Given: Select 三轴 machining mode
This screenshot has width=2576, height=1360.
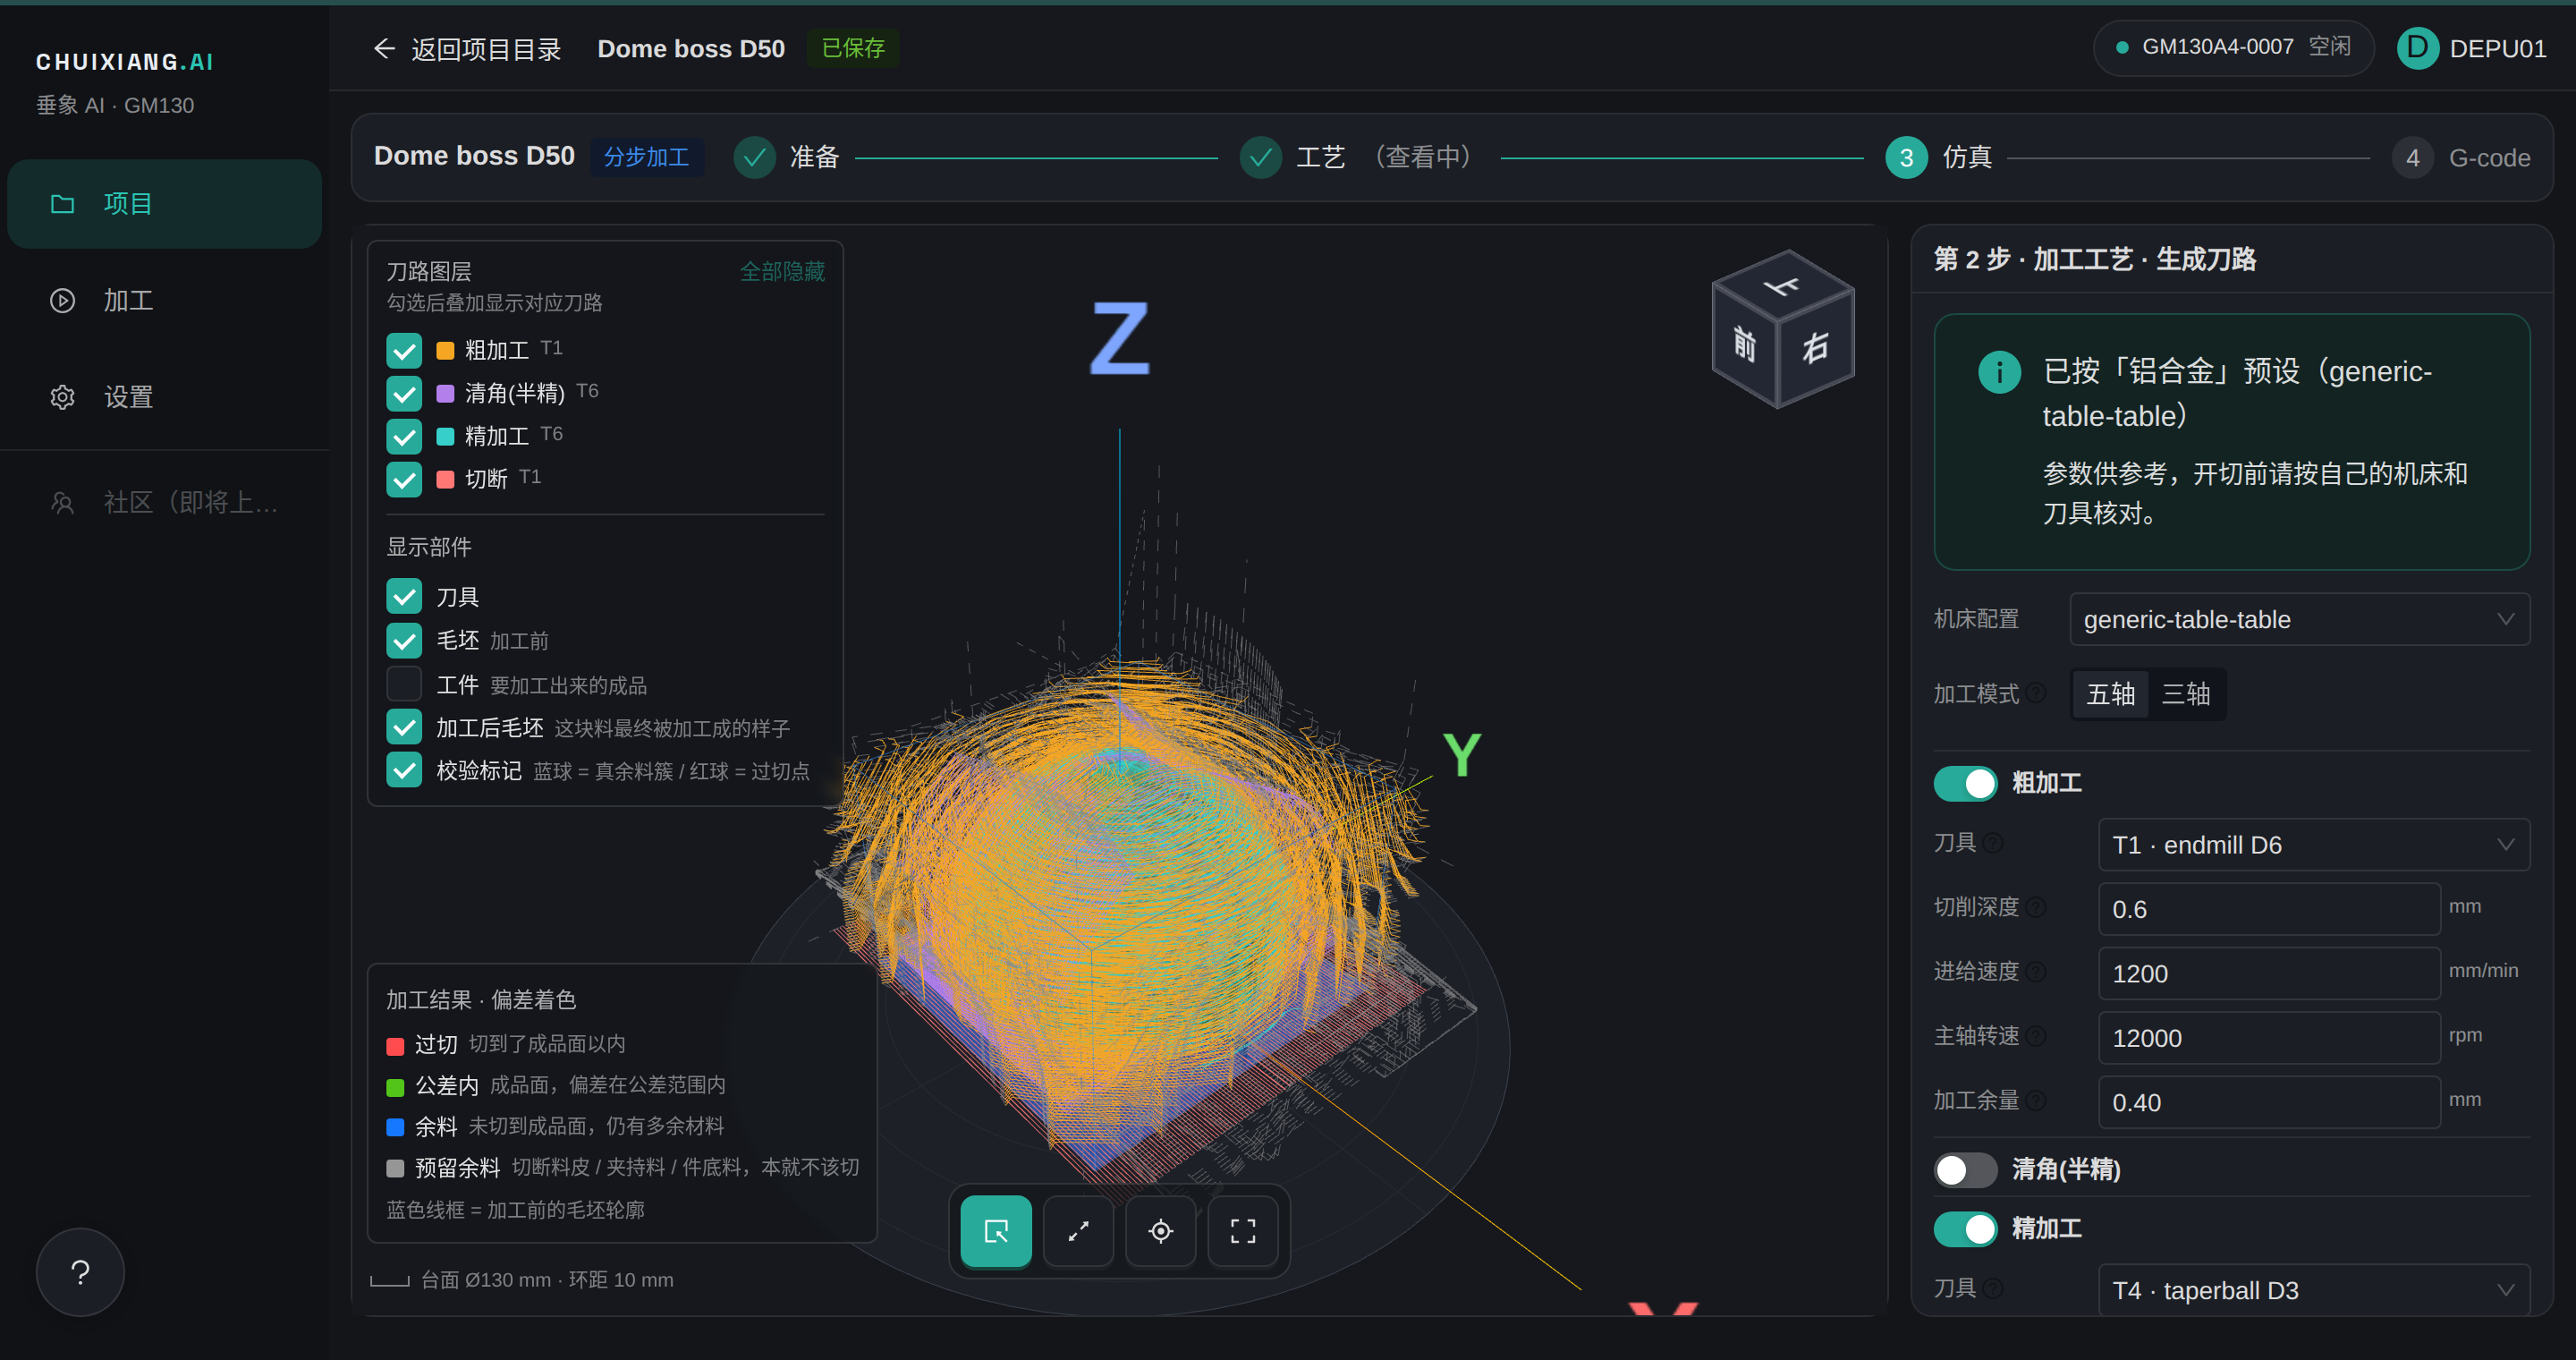Looking at the screenshot, I should tap(2185, 694).
